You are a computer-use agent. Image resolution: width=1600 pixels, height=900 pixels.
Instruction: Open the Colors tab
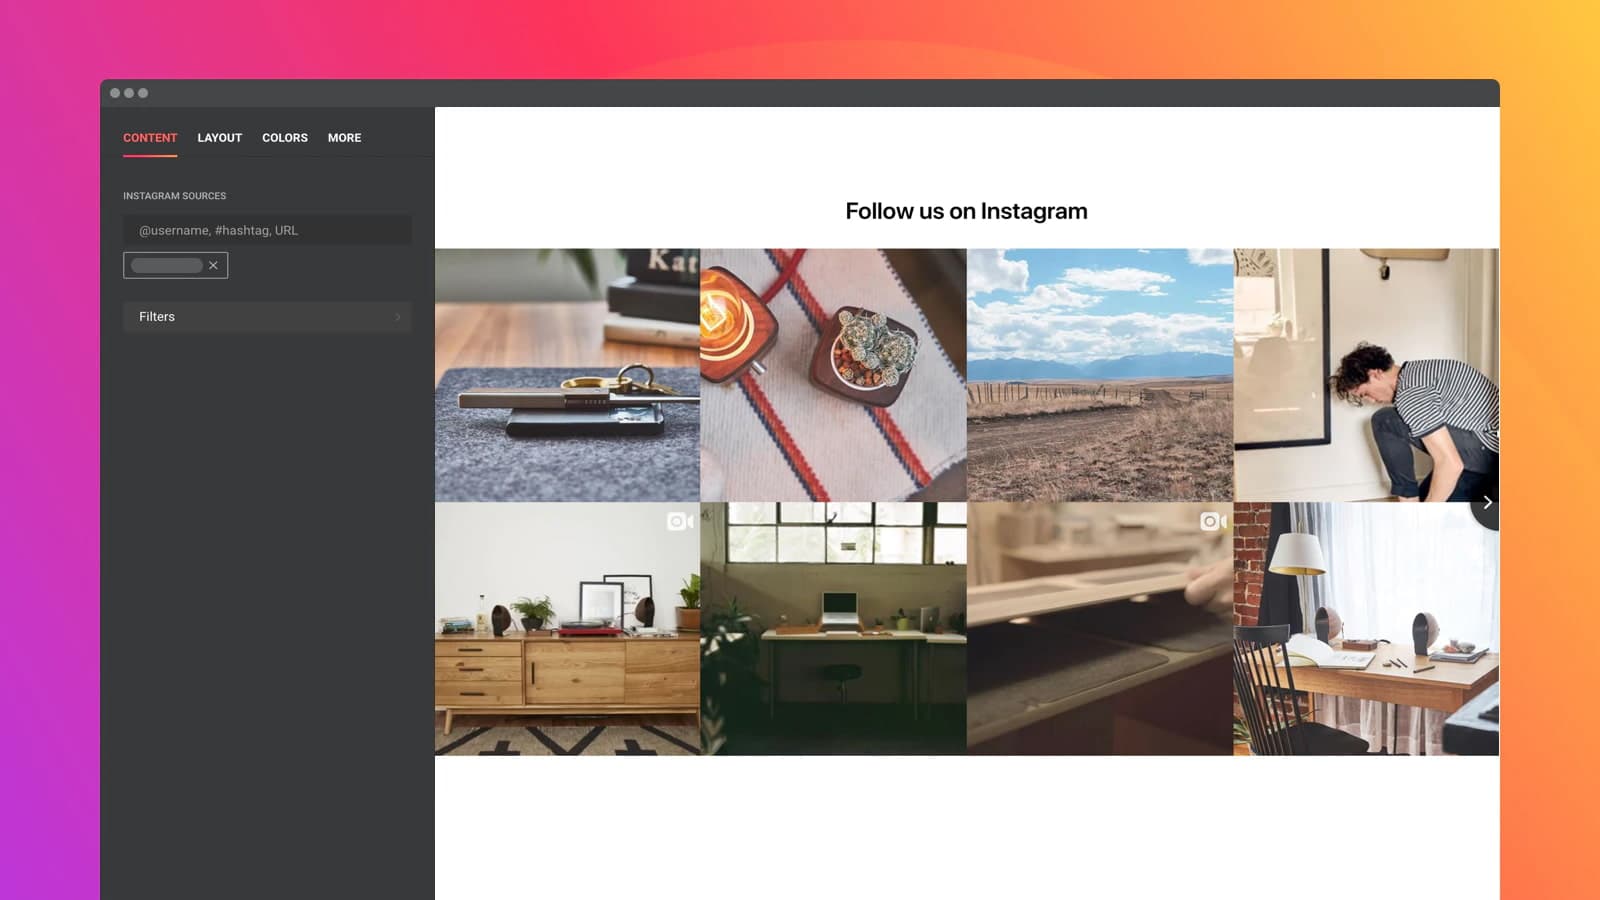(284, 138)
